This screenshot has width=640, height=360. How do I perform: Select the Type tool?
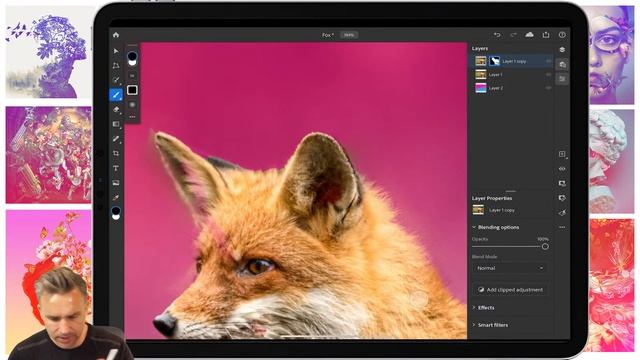[x=116, y=168]
